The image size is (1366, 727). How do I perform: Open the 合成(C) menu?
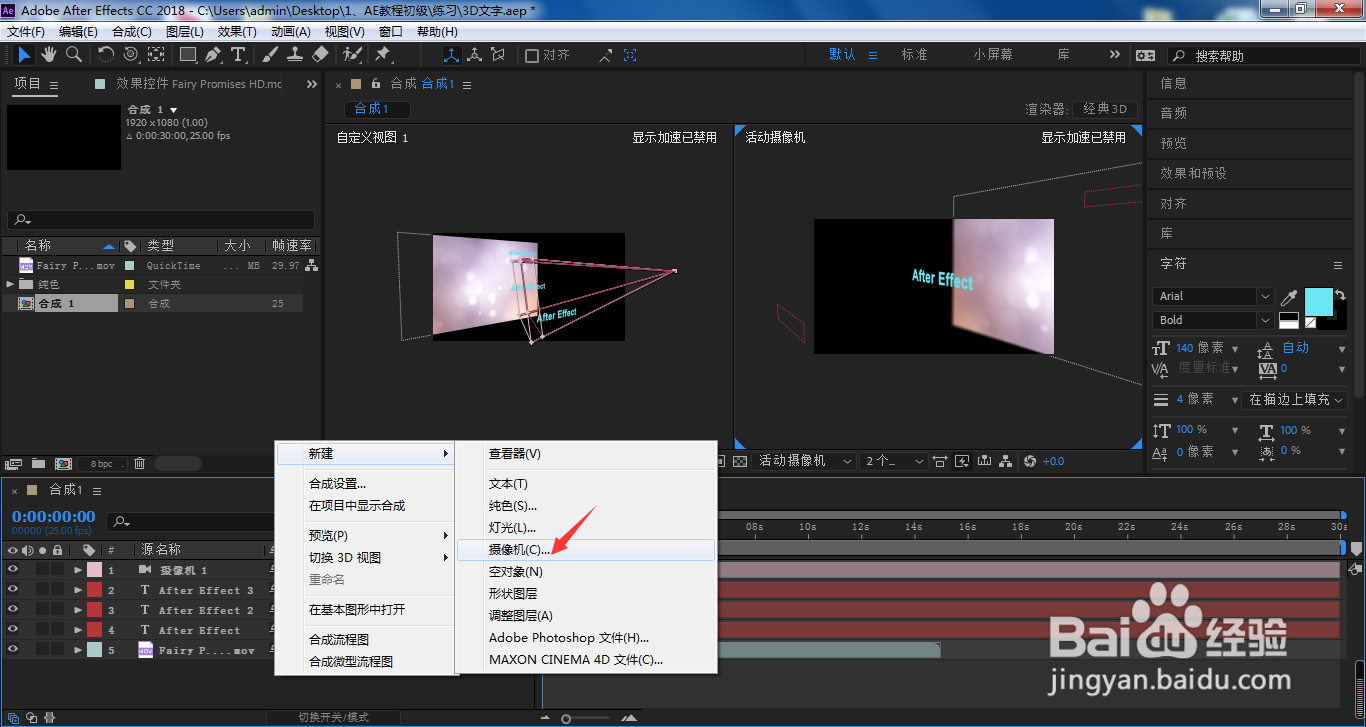pyautogui.click(x=132, y=32)
